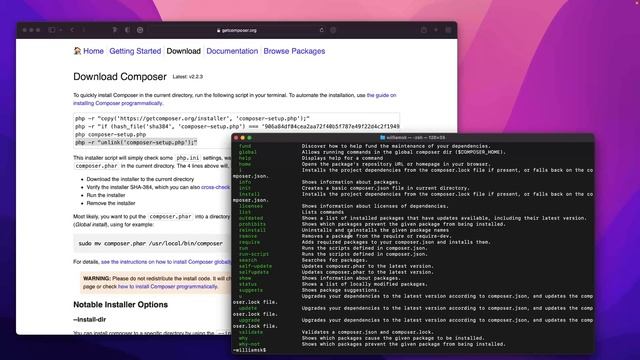Click 'suggests' command in Terminal output

(x=251, y=290)
